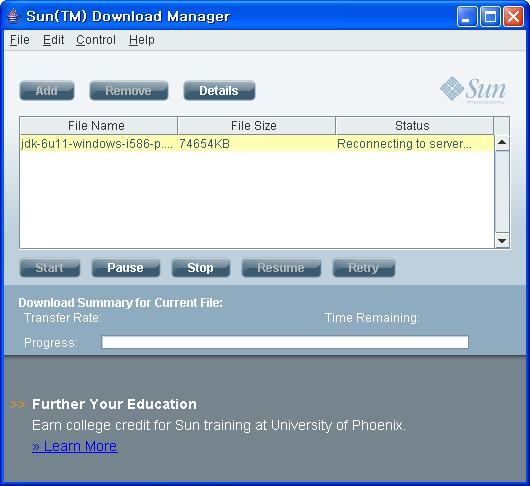Sort by File Size column header

click(256, 126)
